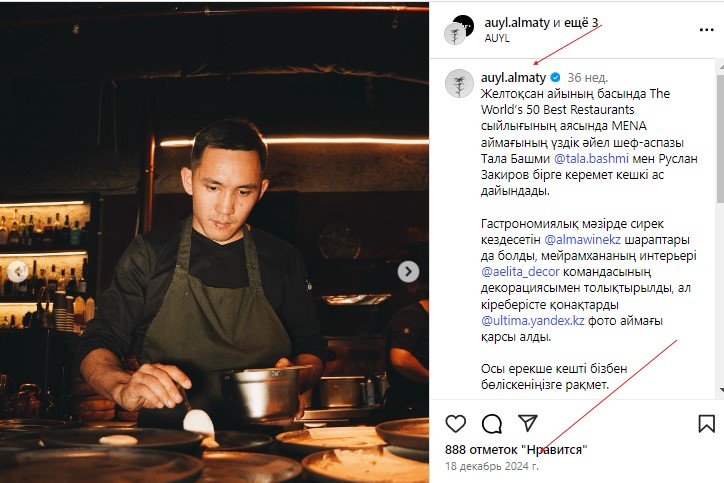Click the verified badge next to auyl.almaty
724x483 pixels.
[555, 77]
